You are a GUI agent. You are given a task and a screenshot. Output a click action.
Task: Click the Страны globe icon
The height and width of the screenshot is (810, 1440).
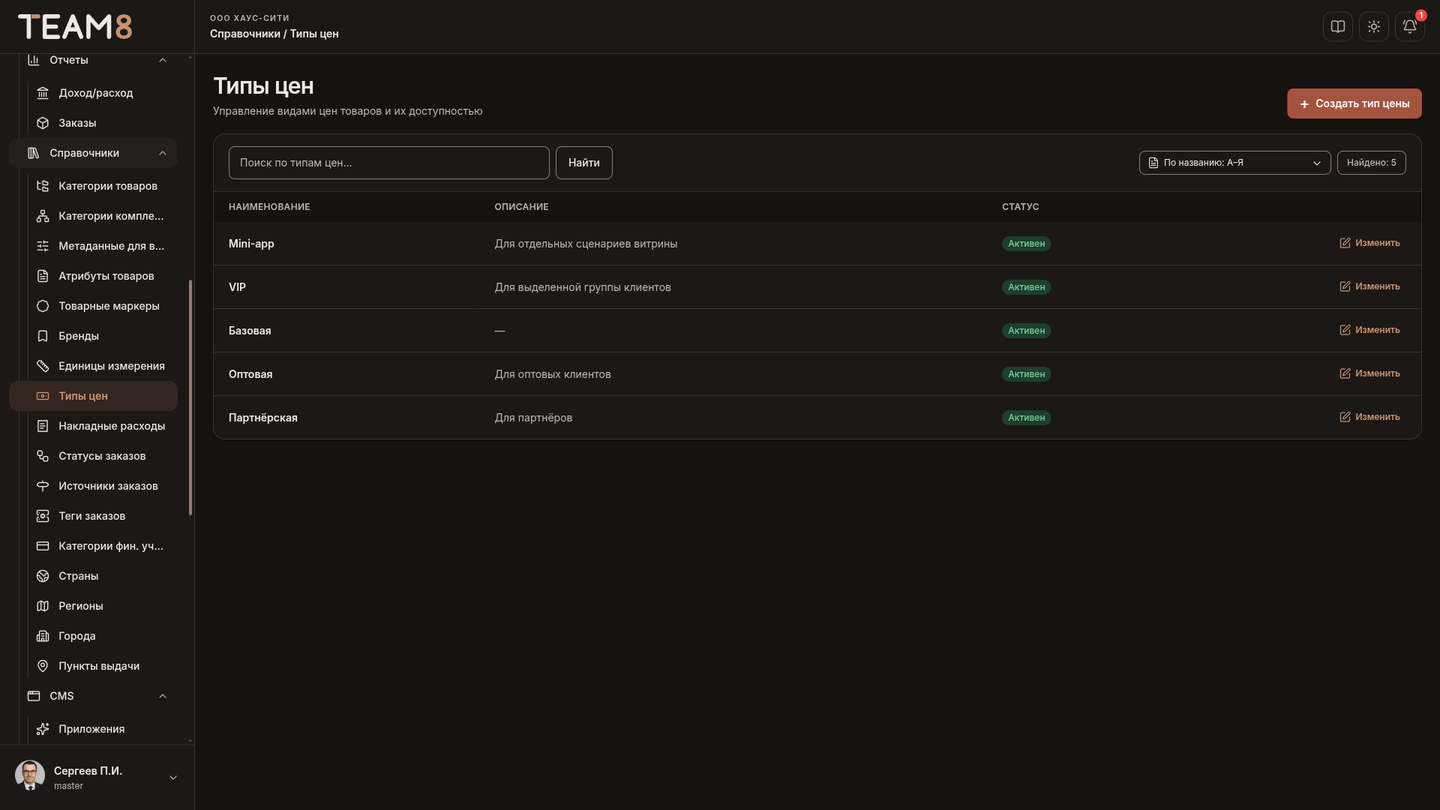click(x=43, y=576)
